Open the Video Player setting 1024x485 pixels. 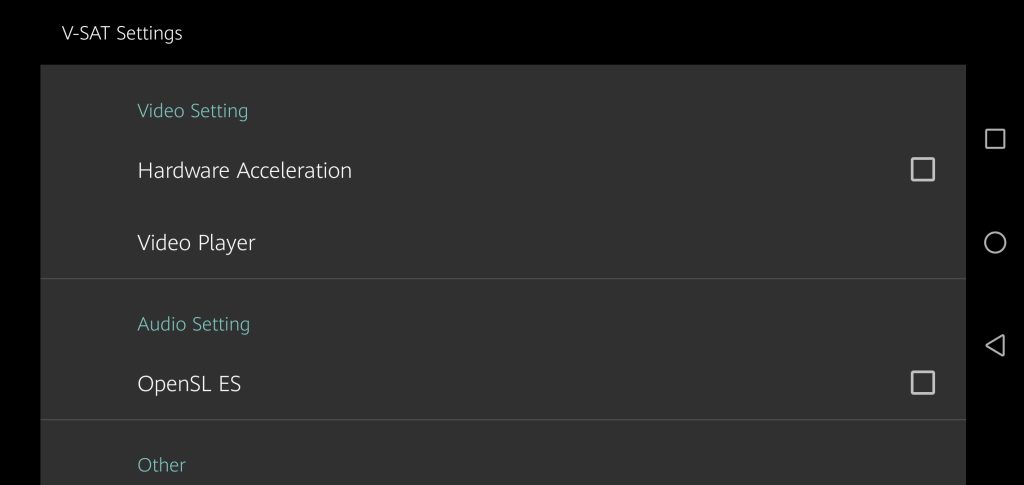point(196,243)
